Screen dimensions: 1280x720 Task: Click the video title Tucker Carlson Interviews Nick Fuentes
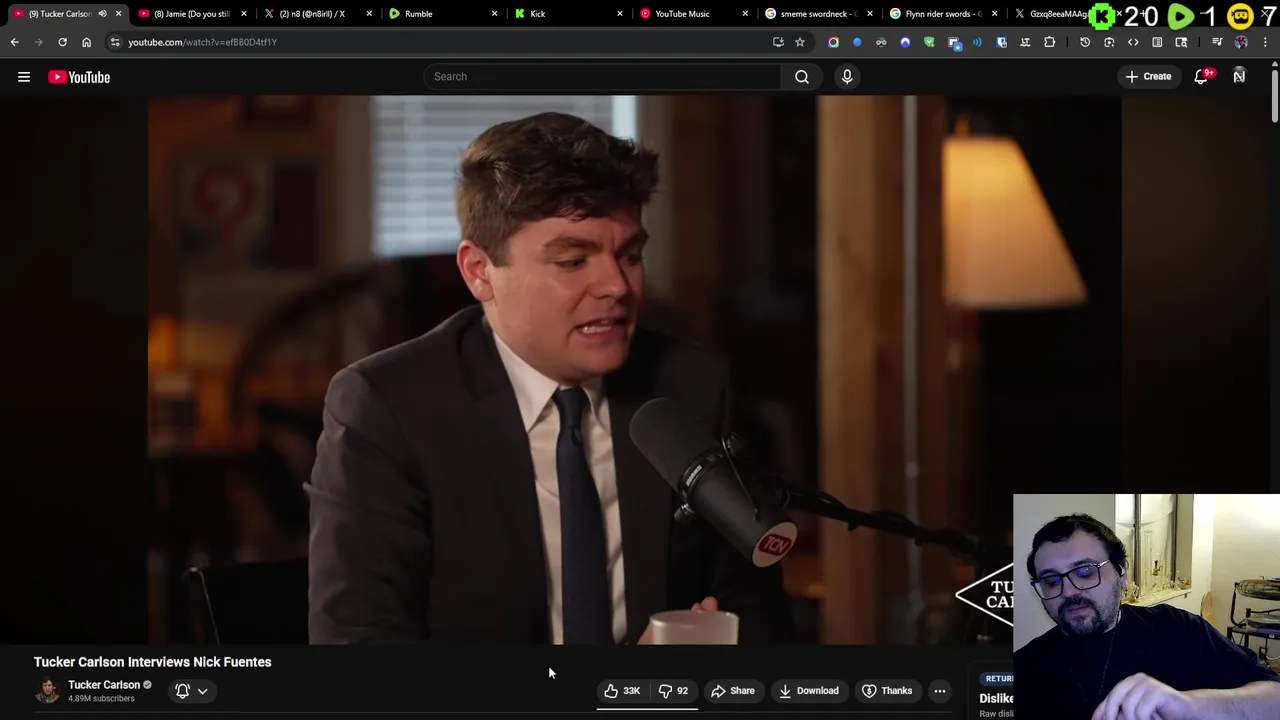point(152,662)
